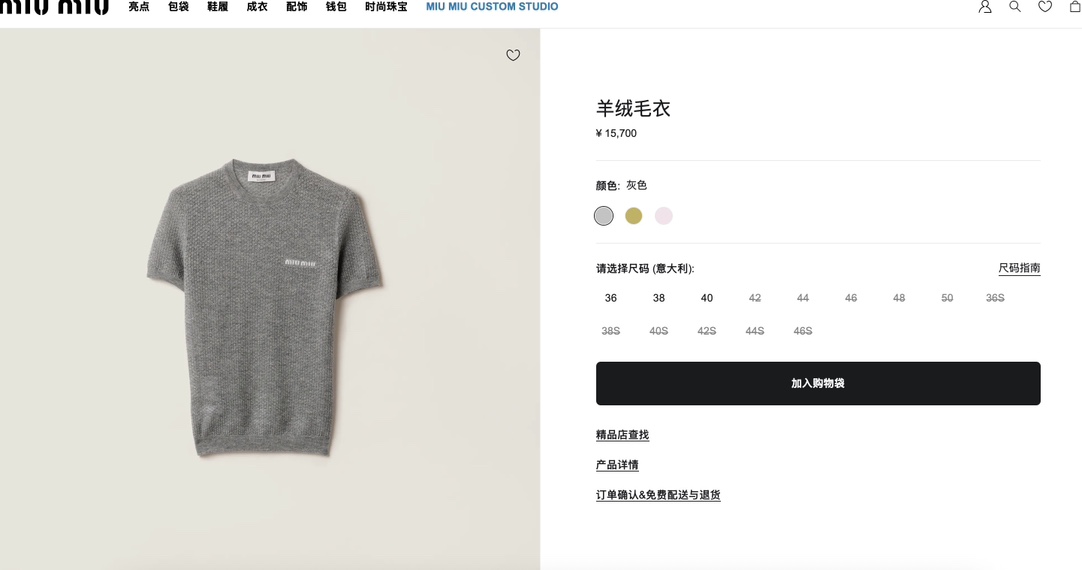This screenshot has width=1082, height=570.
Task: Open the 包袋 menu
Action: click(178, 7)
